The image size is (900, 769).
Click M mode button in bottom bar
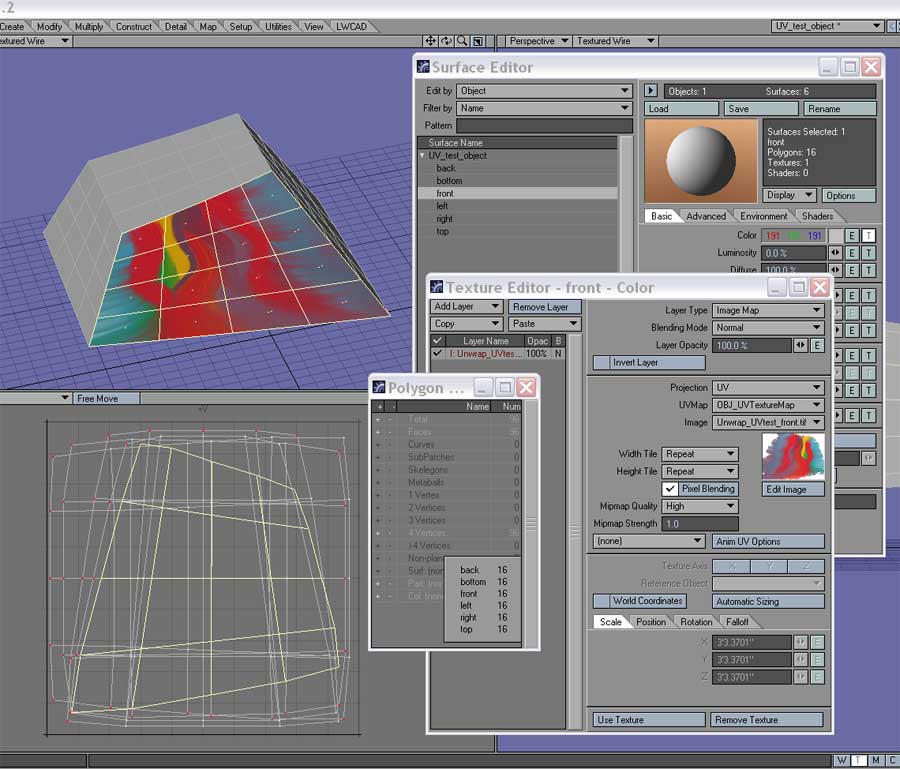coord(875,760)
